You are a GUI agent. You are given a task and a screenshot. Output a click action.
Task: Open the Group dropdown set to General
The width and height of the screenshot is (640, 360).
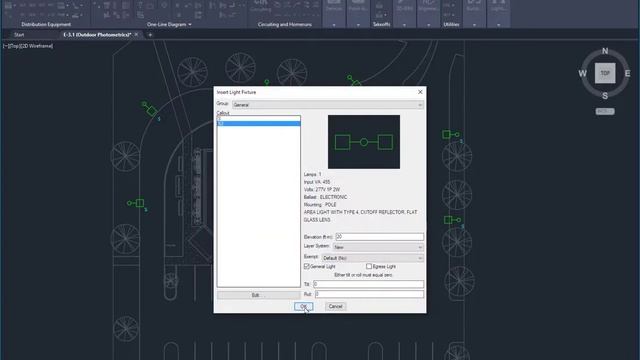point(328,105)
